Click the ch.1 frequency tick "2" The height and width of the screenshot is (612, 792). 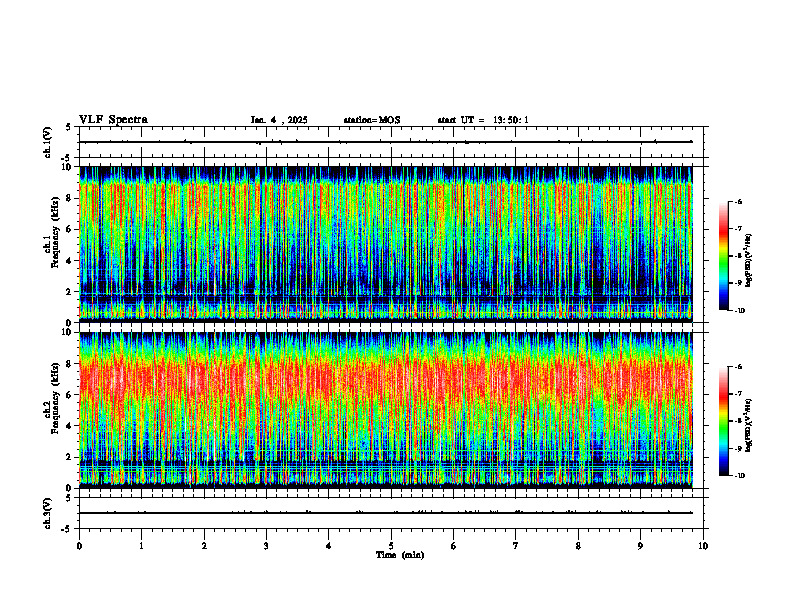coord(69,292)
